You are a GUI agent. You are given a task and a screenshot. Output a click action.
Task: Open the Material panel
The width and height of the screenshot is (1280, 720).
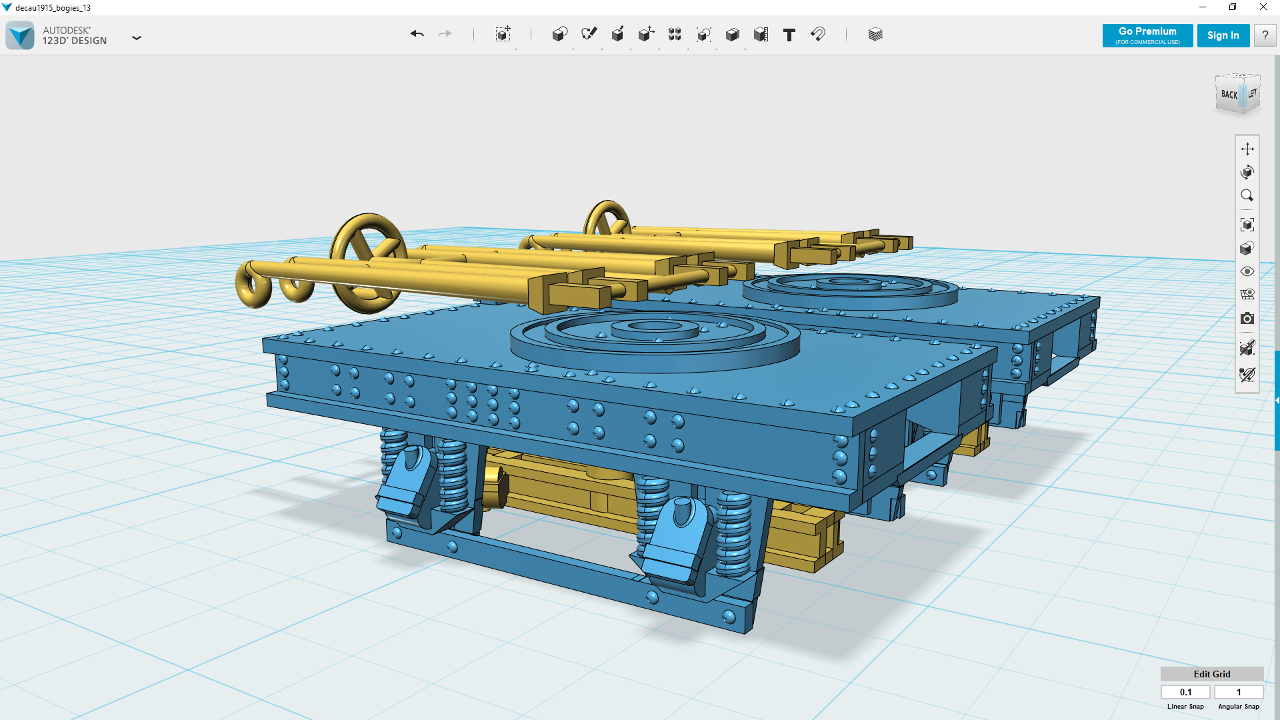point(876,34)
